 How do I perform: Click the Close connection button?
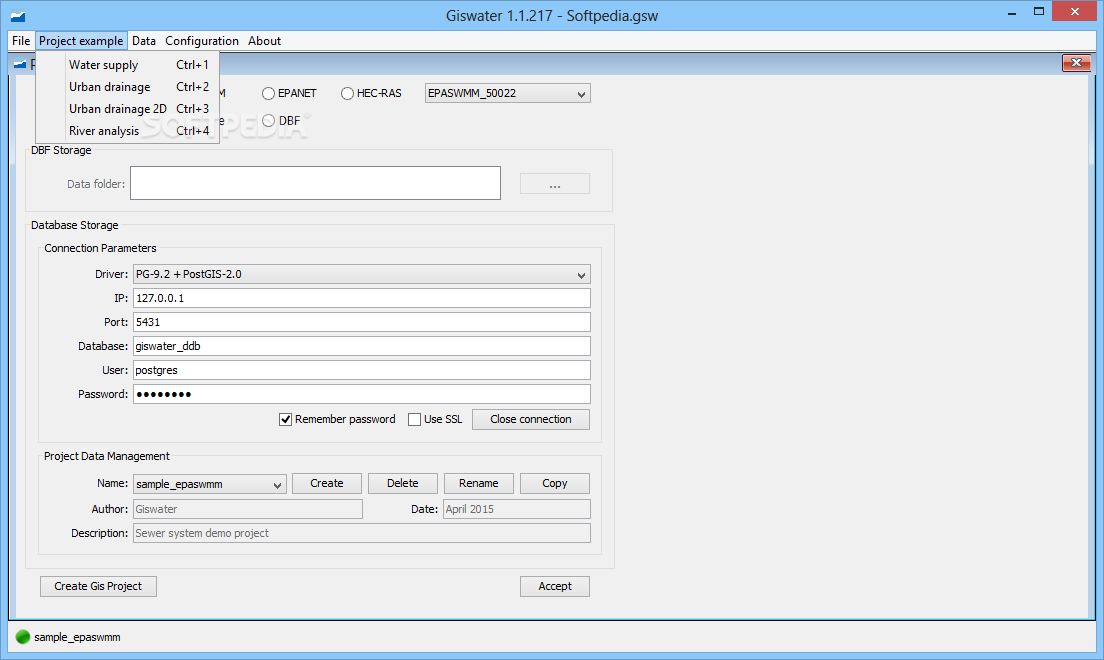point(531,419)
